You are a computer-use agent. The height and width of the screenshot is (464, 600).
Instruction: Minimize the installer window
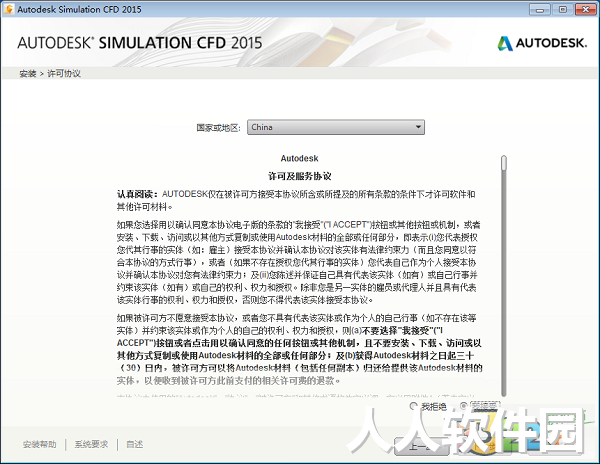point(540,9)
